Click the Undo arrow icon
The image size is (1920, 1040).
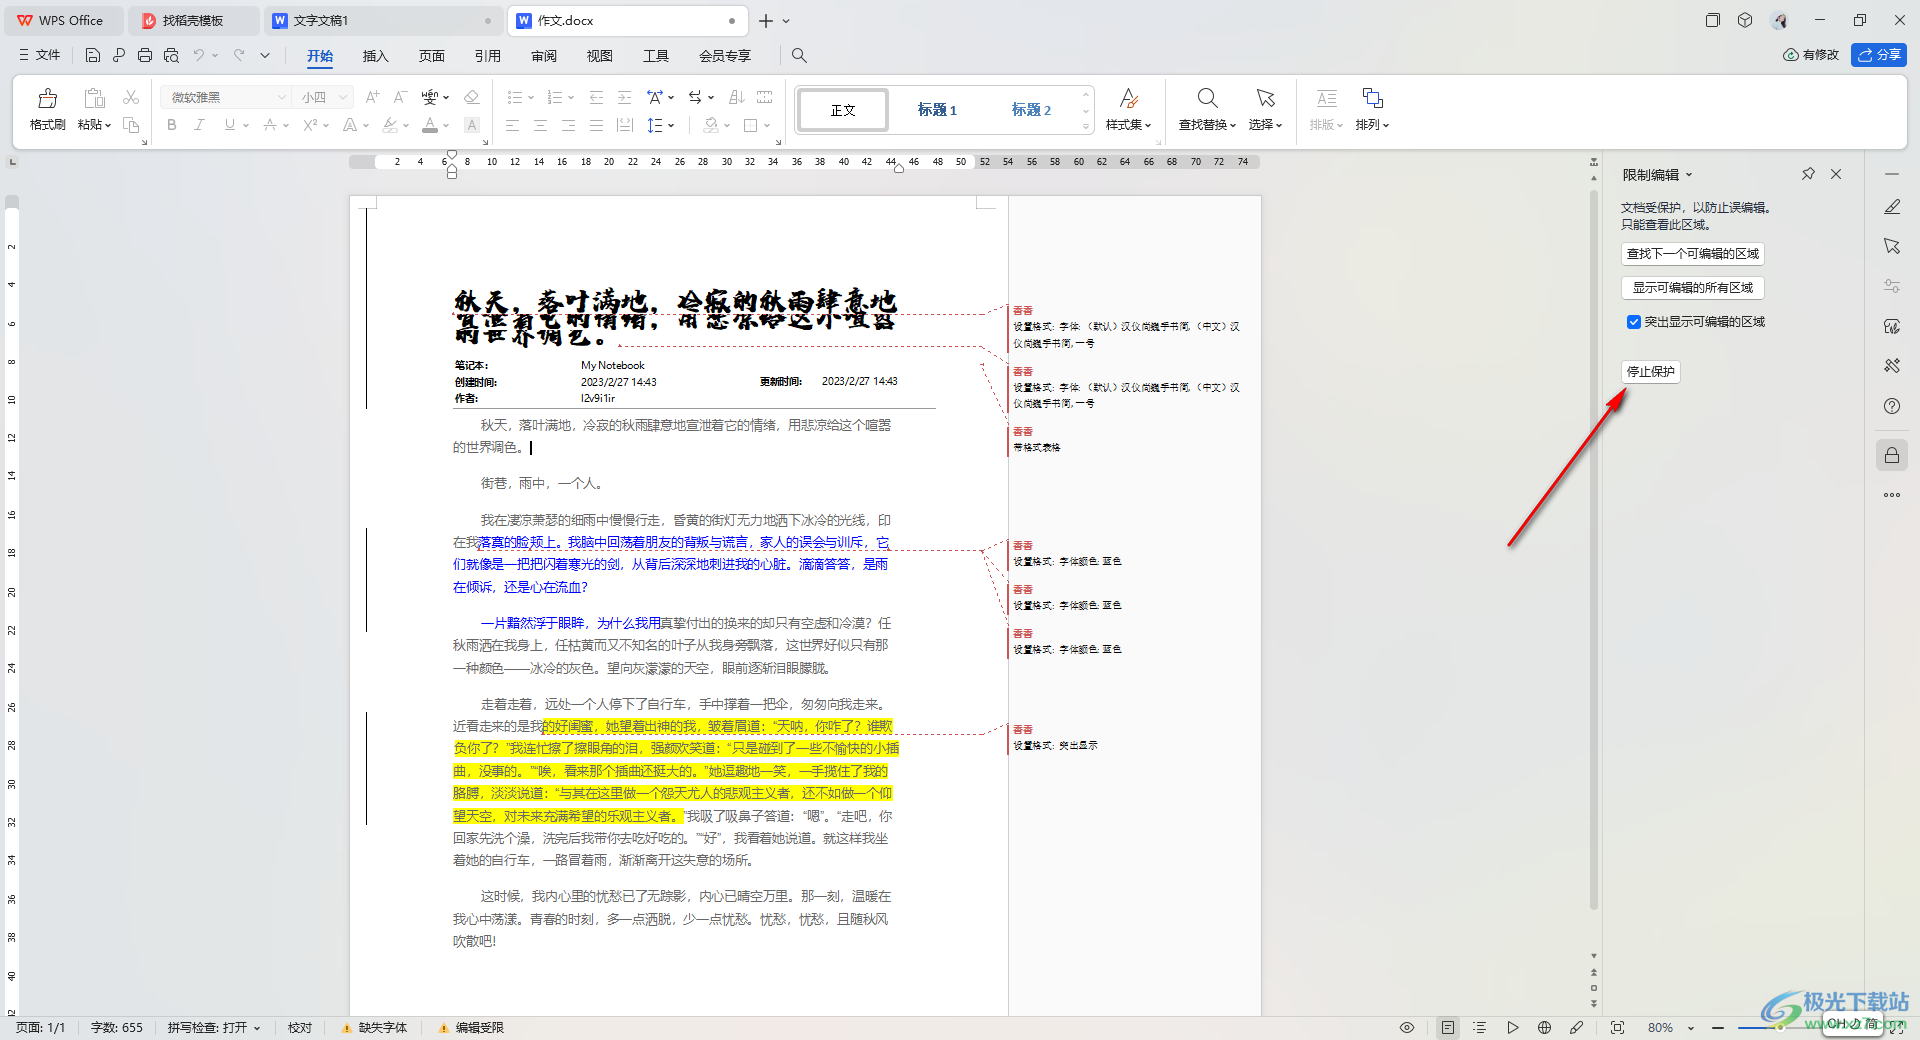click(x=199, y=55)
